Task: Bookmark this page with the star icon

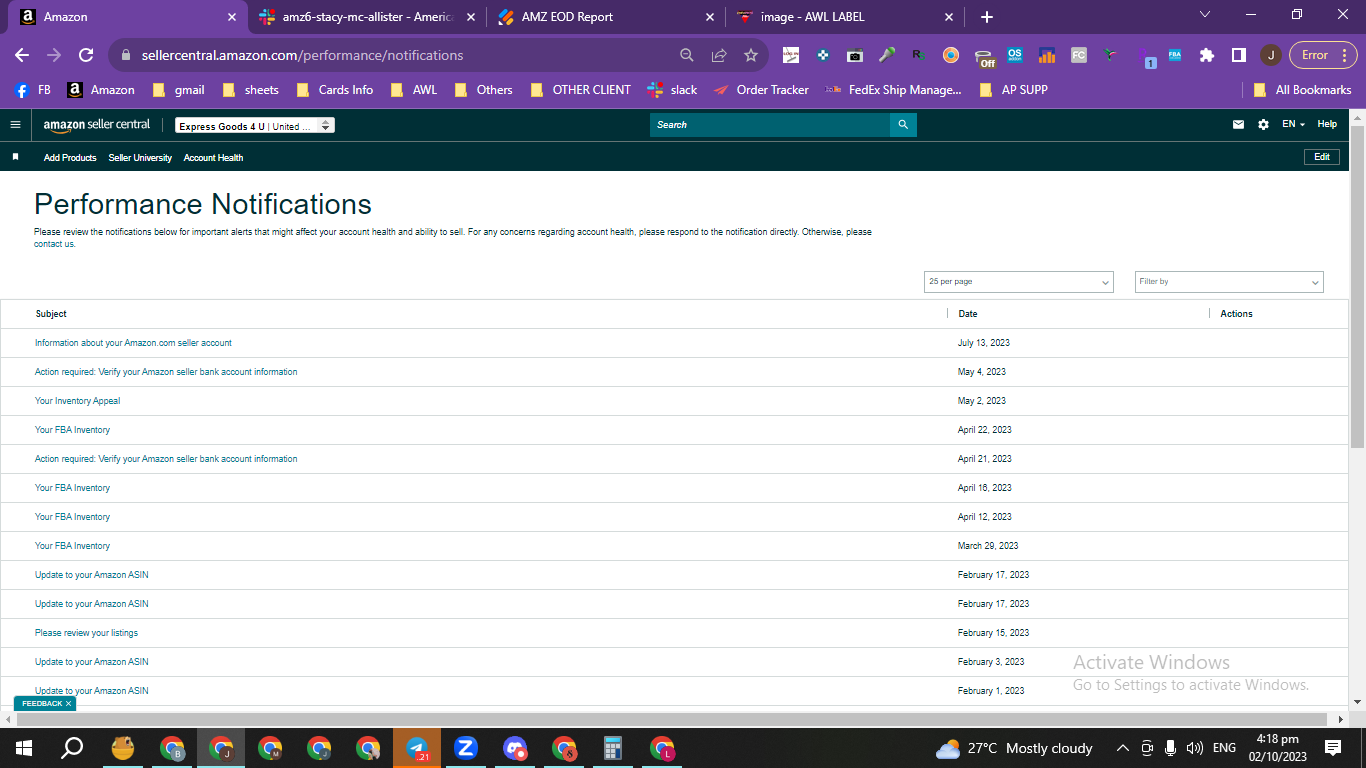Action: pyautogui.click(x=751, y=55)
